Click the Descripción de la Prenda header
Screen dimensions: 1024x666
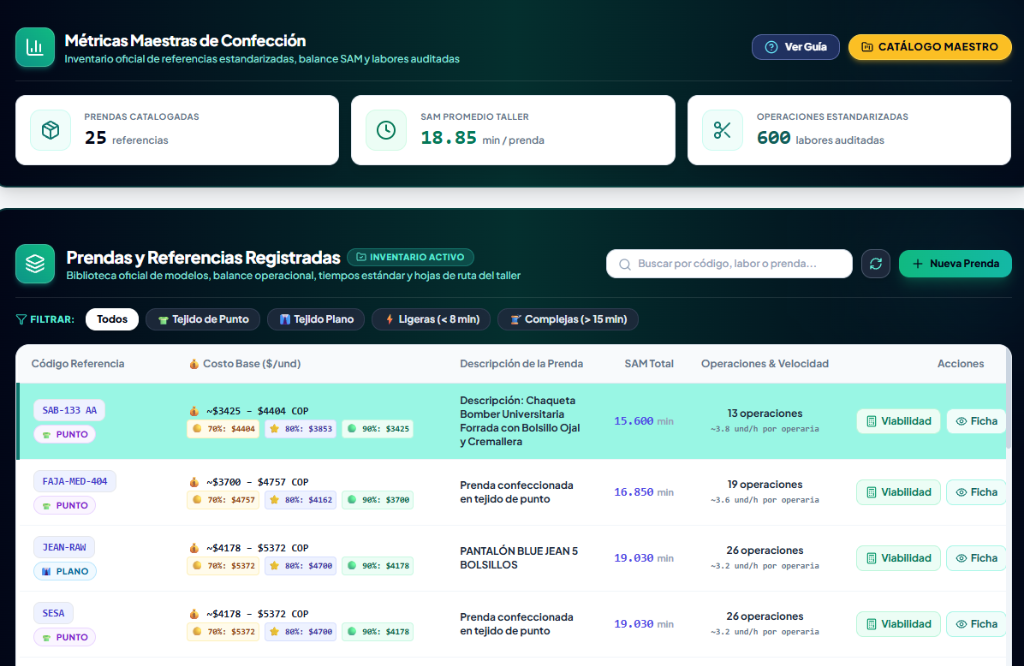click(x=521, y=364)
